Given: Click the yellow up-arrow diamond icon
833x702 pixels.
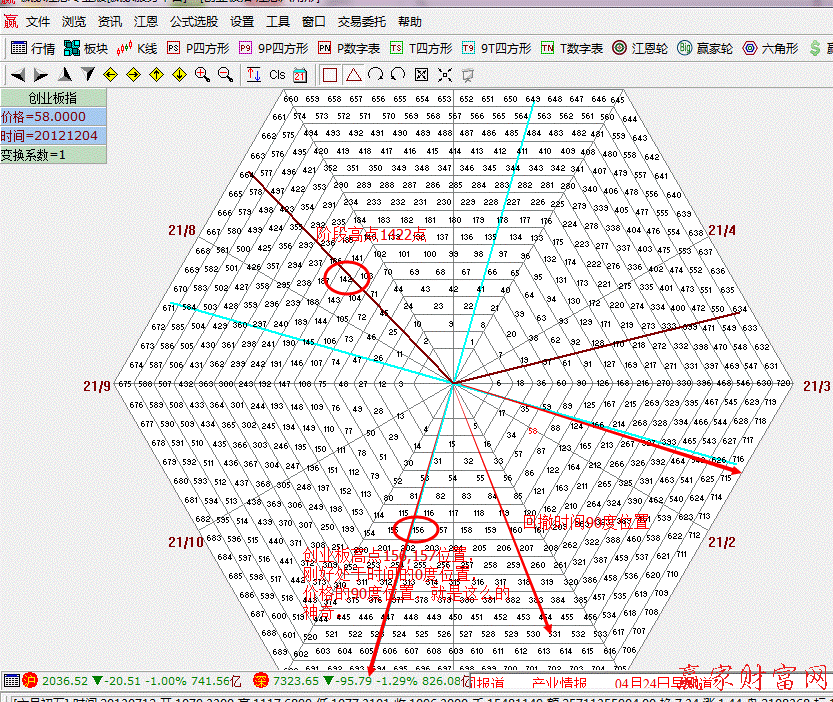Looking at the screenshot, I should (156, 74).
